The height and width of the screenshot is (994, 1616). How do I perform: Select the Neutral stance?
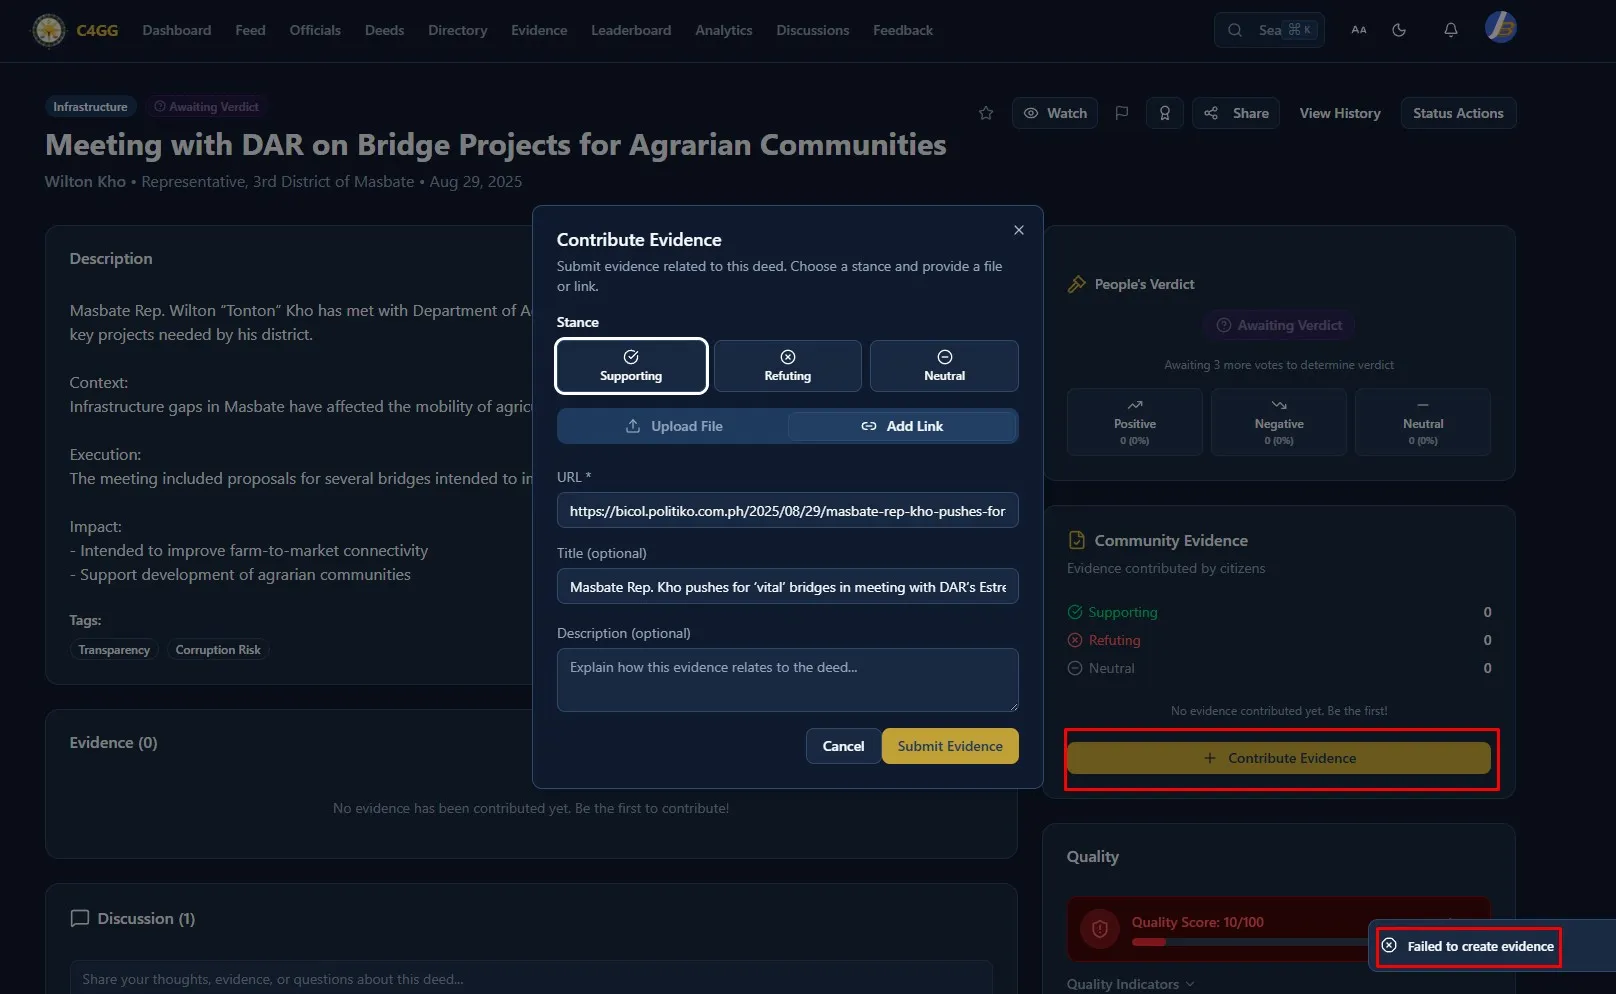click(x=944, y=366)
